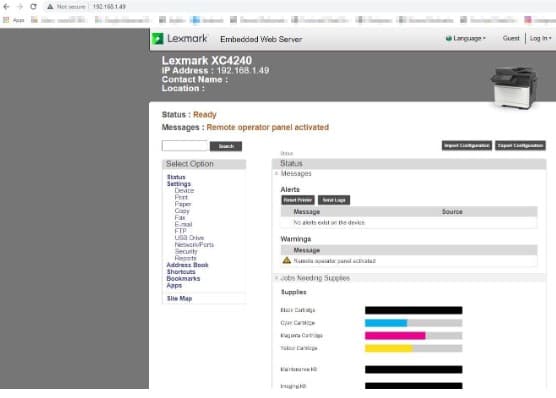Image resolution: width=556 pixels, height=398 pixels.
Task: Click Remote operator panel activated message at top
Action: 268,127
